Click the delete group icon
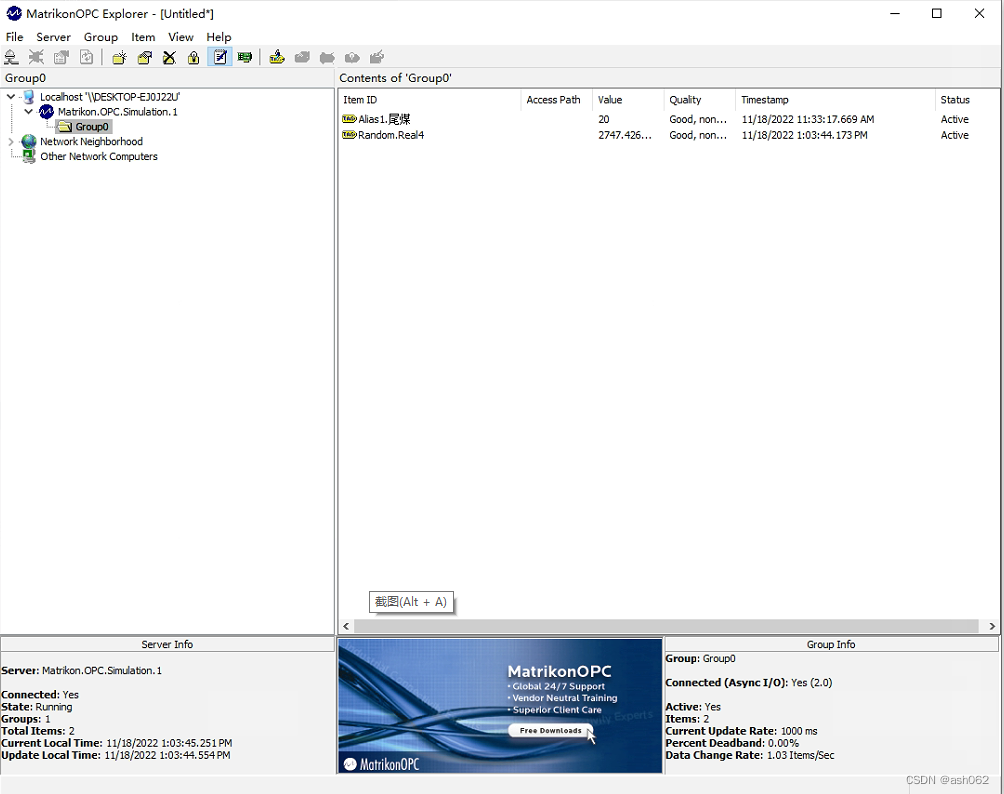The height and width of the screenshot is (794, 1004). click(x=169, y=58)
